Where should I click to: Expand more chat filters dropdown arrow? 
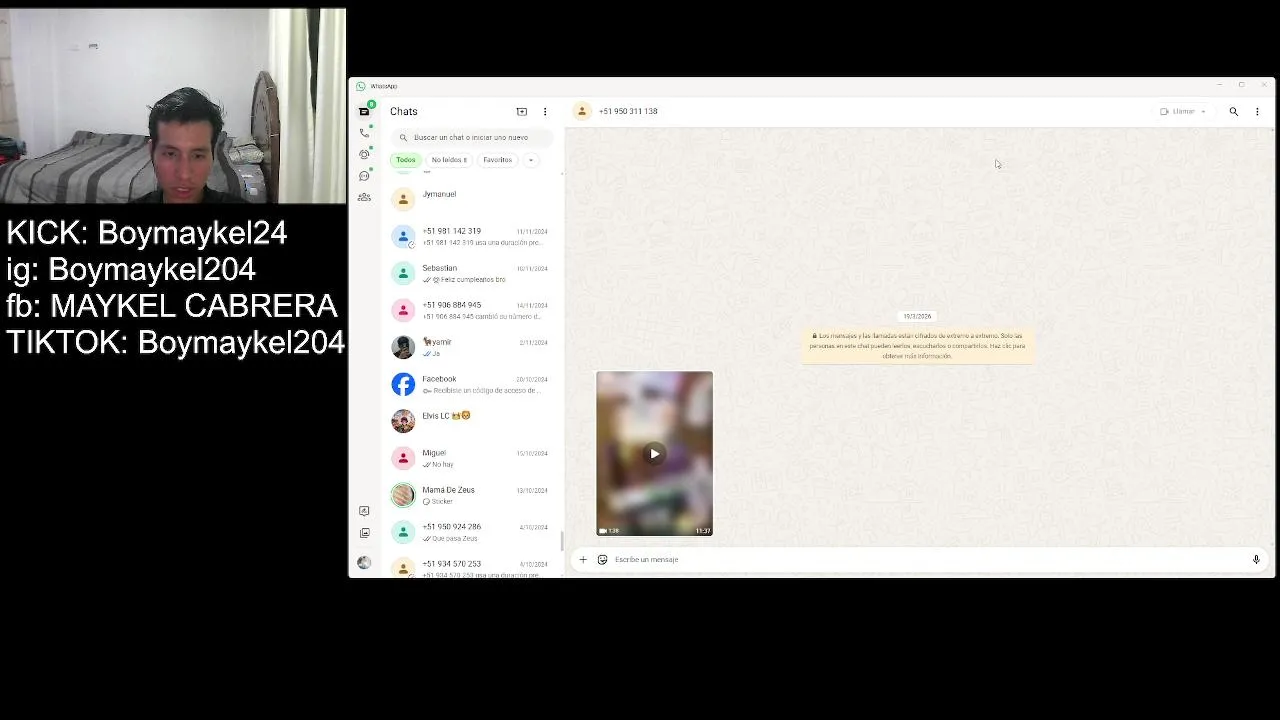coord(531,160)
